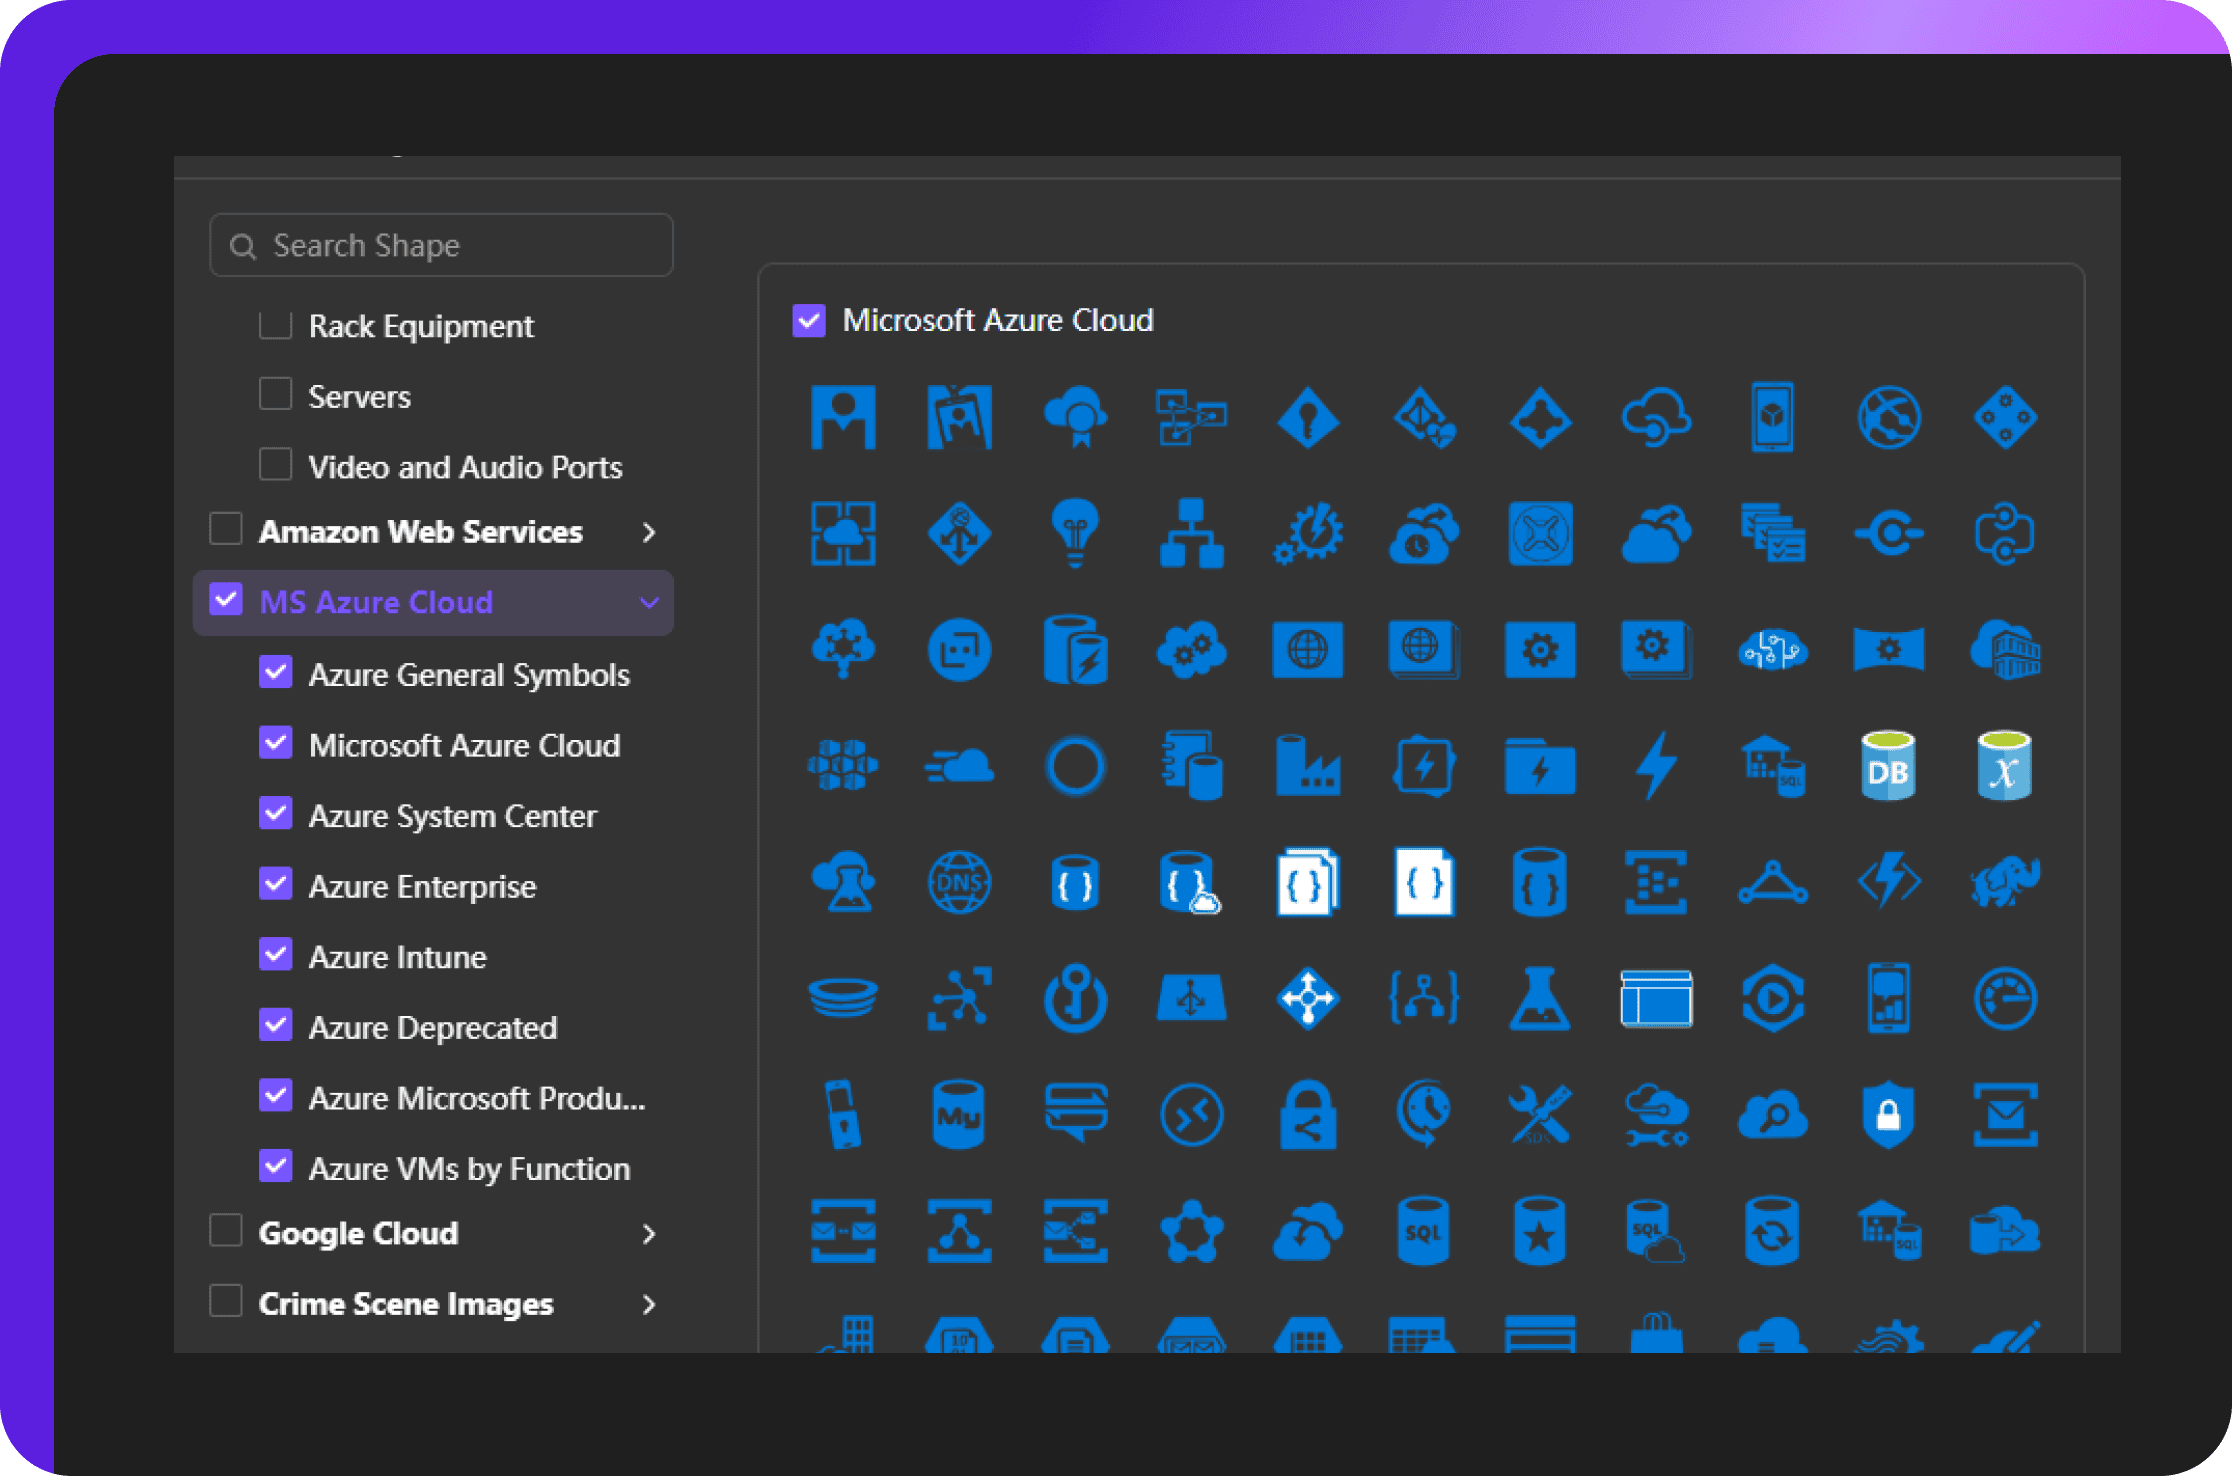Open the Google Cloud category label

pos(358,1234)
